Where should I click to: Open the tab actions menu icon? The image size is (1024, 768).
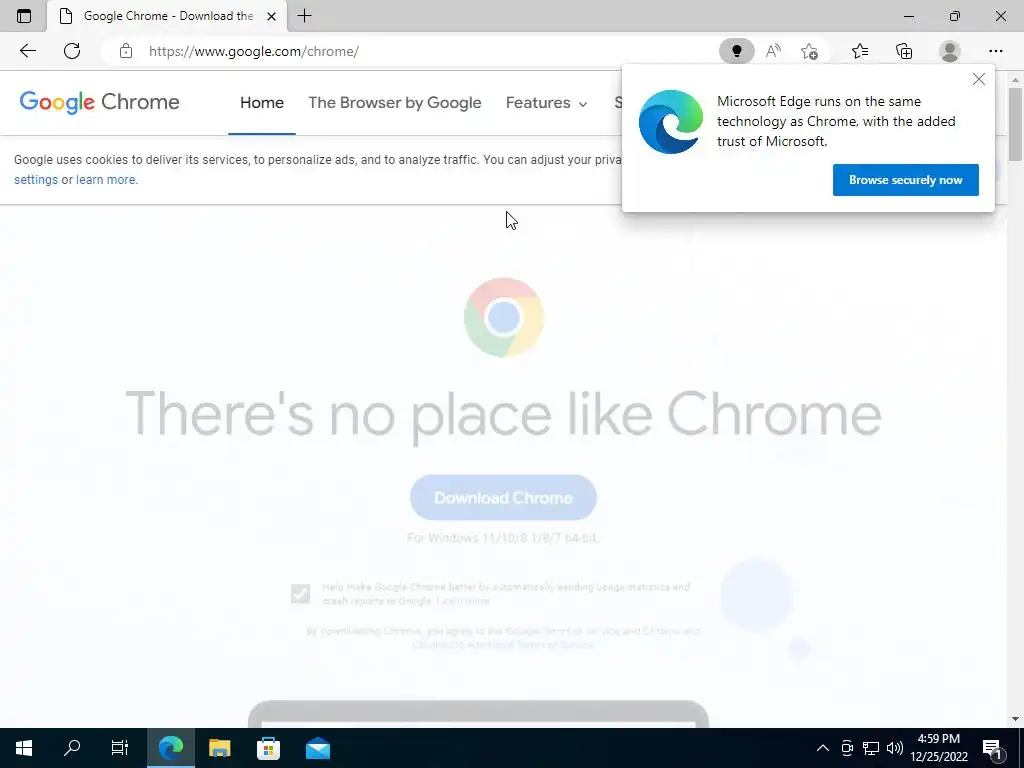pos(24,16)
